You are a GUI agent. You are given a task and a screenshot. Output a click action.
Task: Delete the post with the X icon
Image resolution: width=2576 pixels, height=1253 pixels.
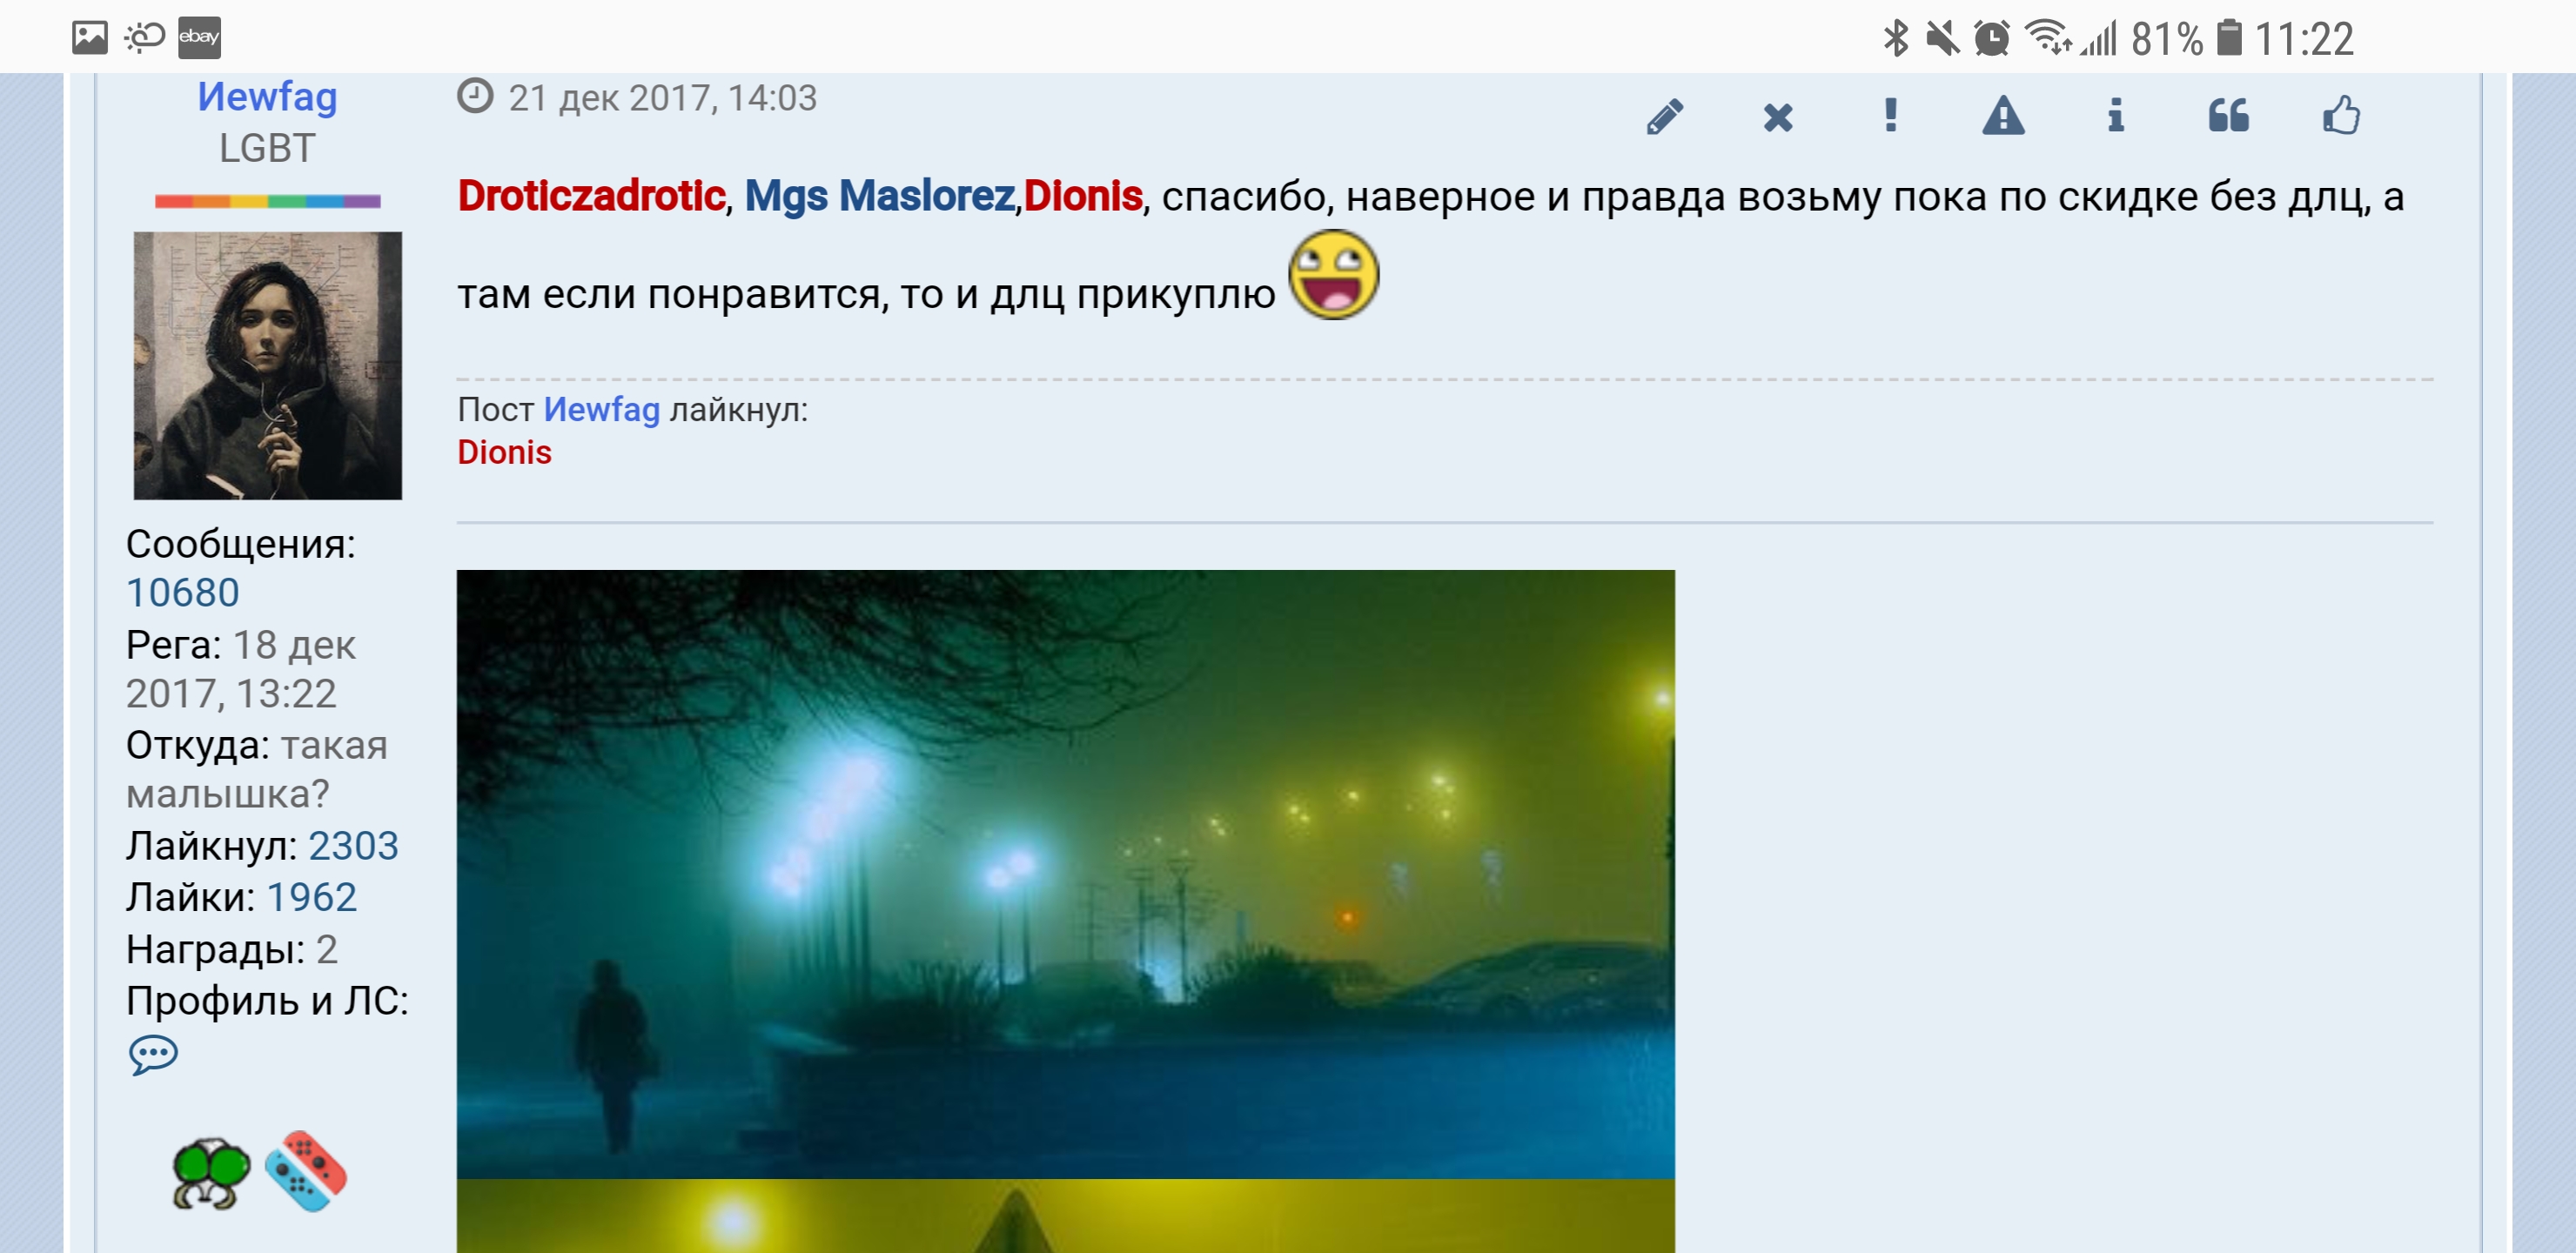click(x=1778, y=117)
